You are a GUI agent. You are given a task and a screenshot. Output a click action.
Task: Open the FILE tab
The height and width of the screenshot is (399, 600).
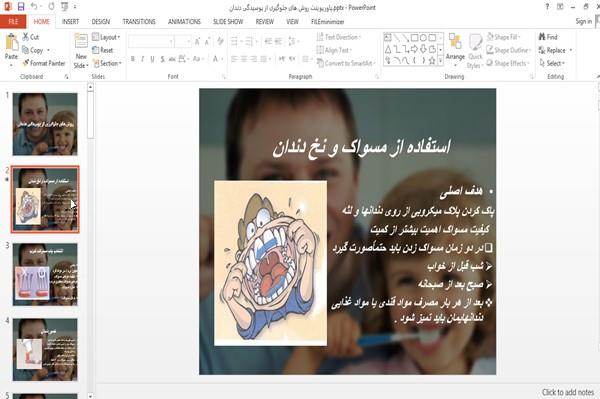tap(13, 21)
